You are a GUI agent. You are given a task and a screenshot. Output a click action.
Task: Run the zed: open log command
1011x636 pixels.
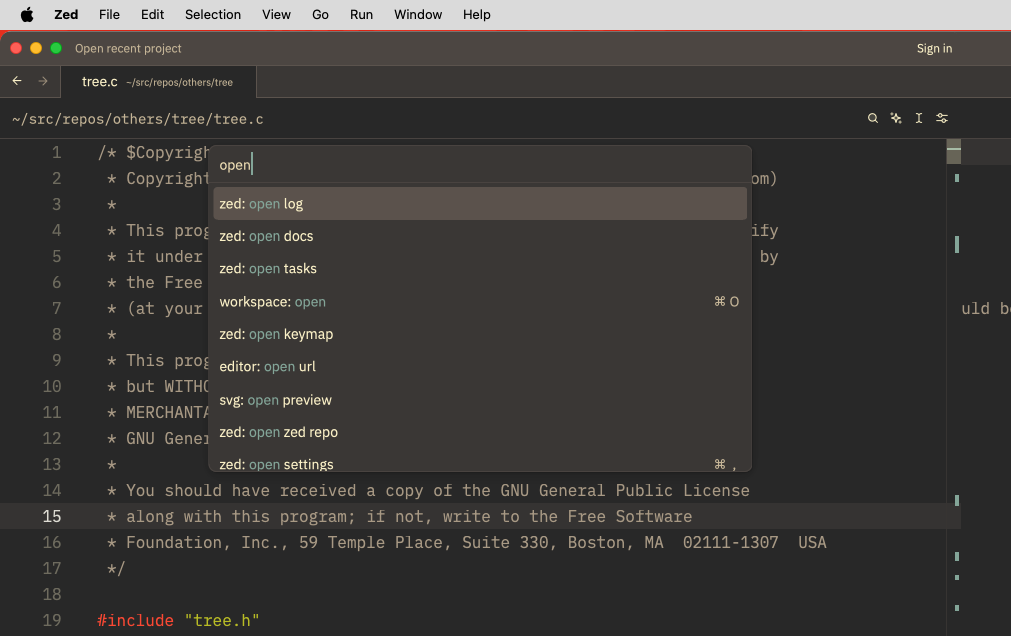tap(480, 204)
